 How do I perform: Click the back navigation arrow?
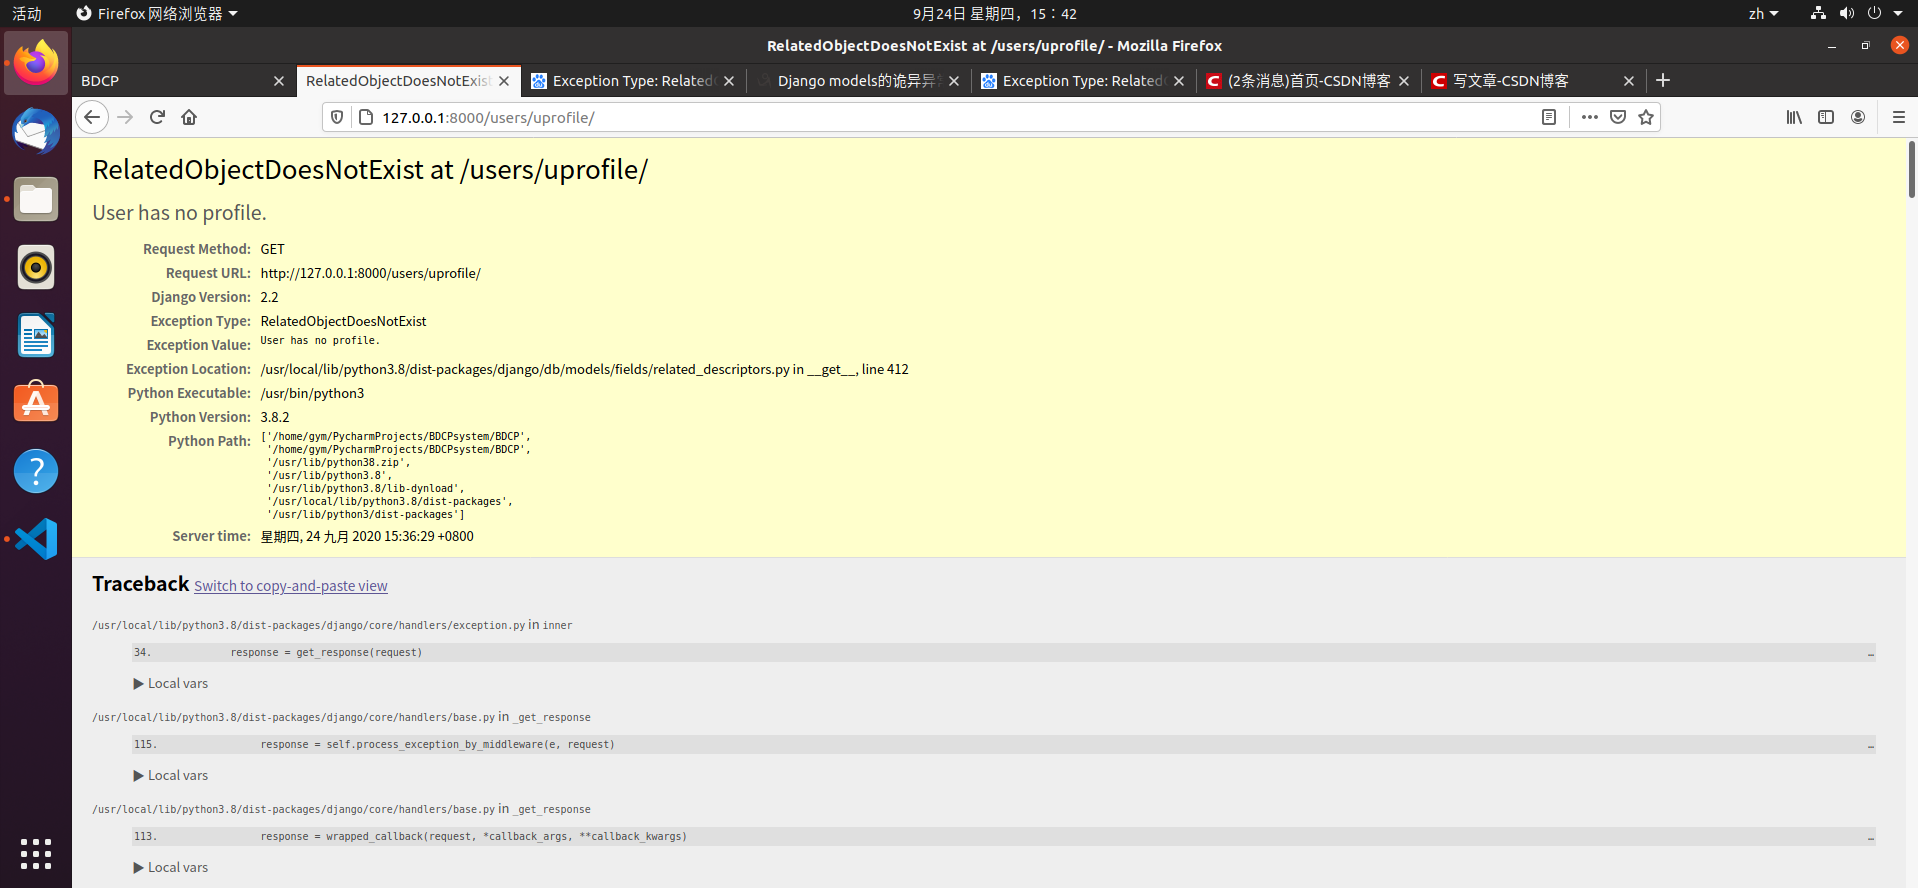[92, 117]
